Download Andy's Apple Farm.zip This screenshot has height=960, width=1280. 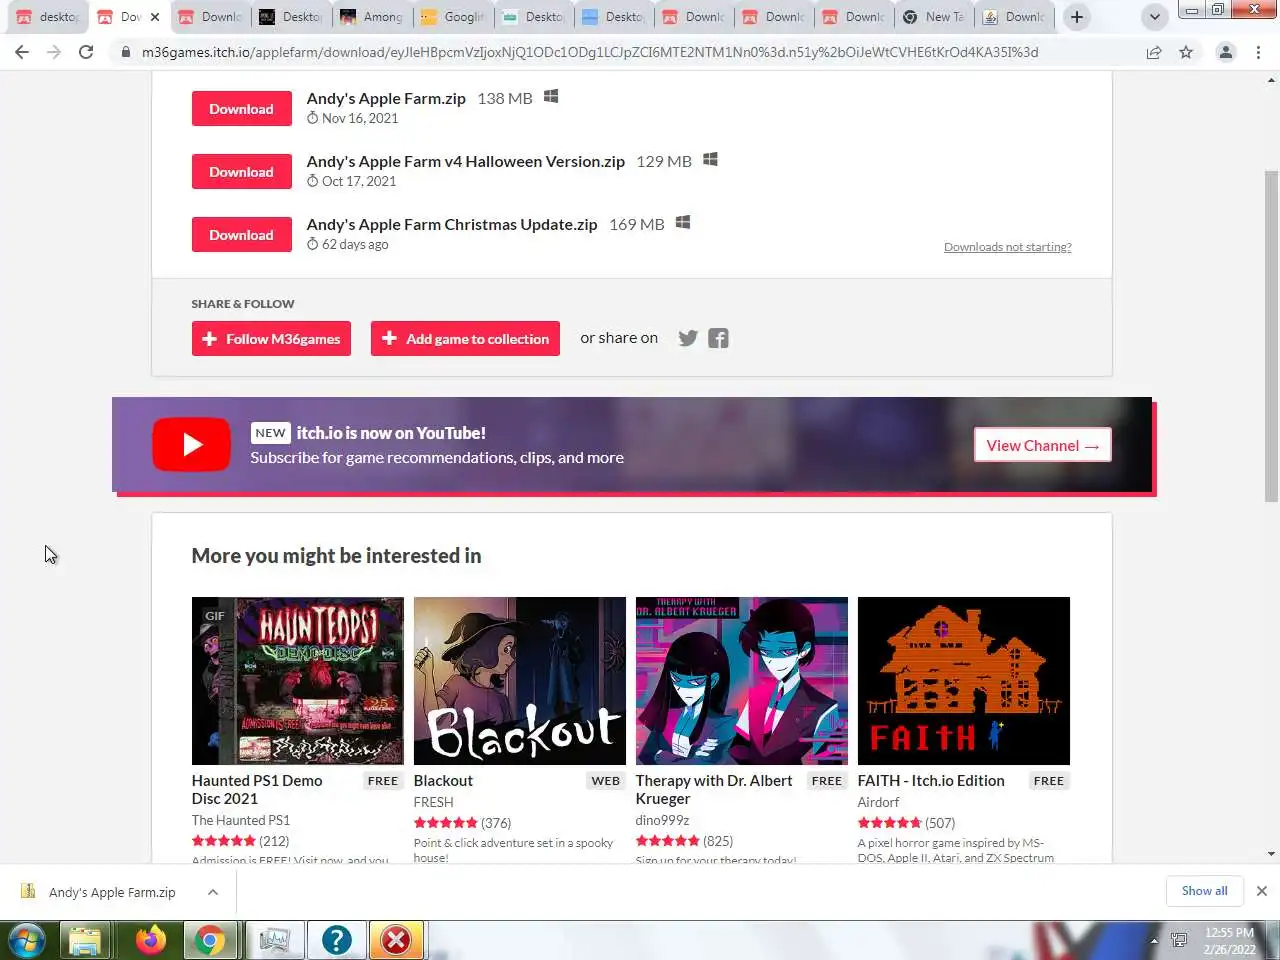(x=241, y=109)
